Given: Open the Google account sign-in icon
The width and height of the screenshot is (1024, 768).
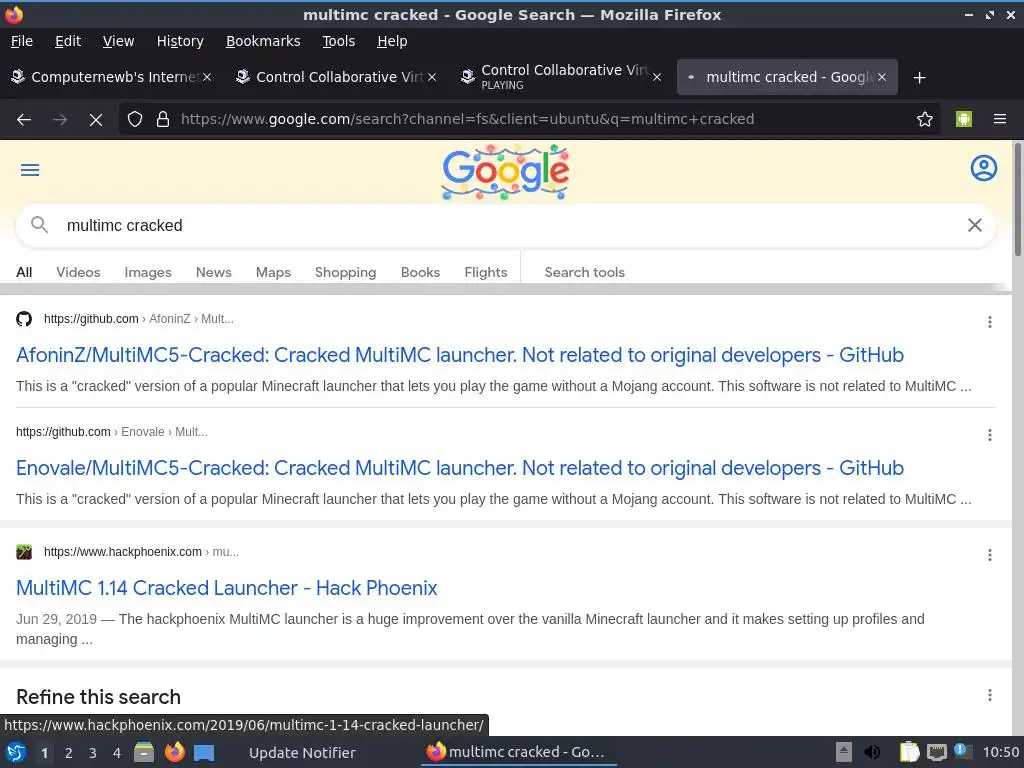Looking at the screenshot, I should point(984,168).
